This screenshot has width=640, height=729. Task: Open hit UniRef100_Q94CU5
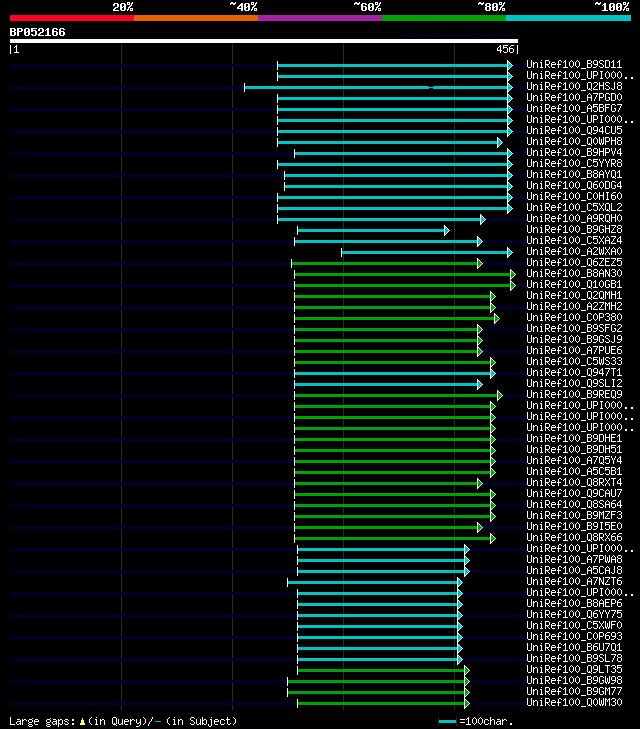click(x=574, y=130)
